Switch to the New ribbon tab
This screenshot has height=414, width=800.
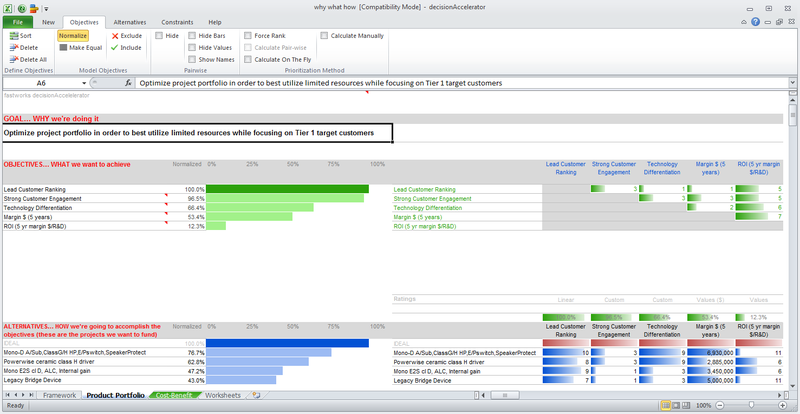pyautogui.click(x=48, y=22)
